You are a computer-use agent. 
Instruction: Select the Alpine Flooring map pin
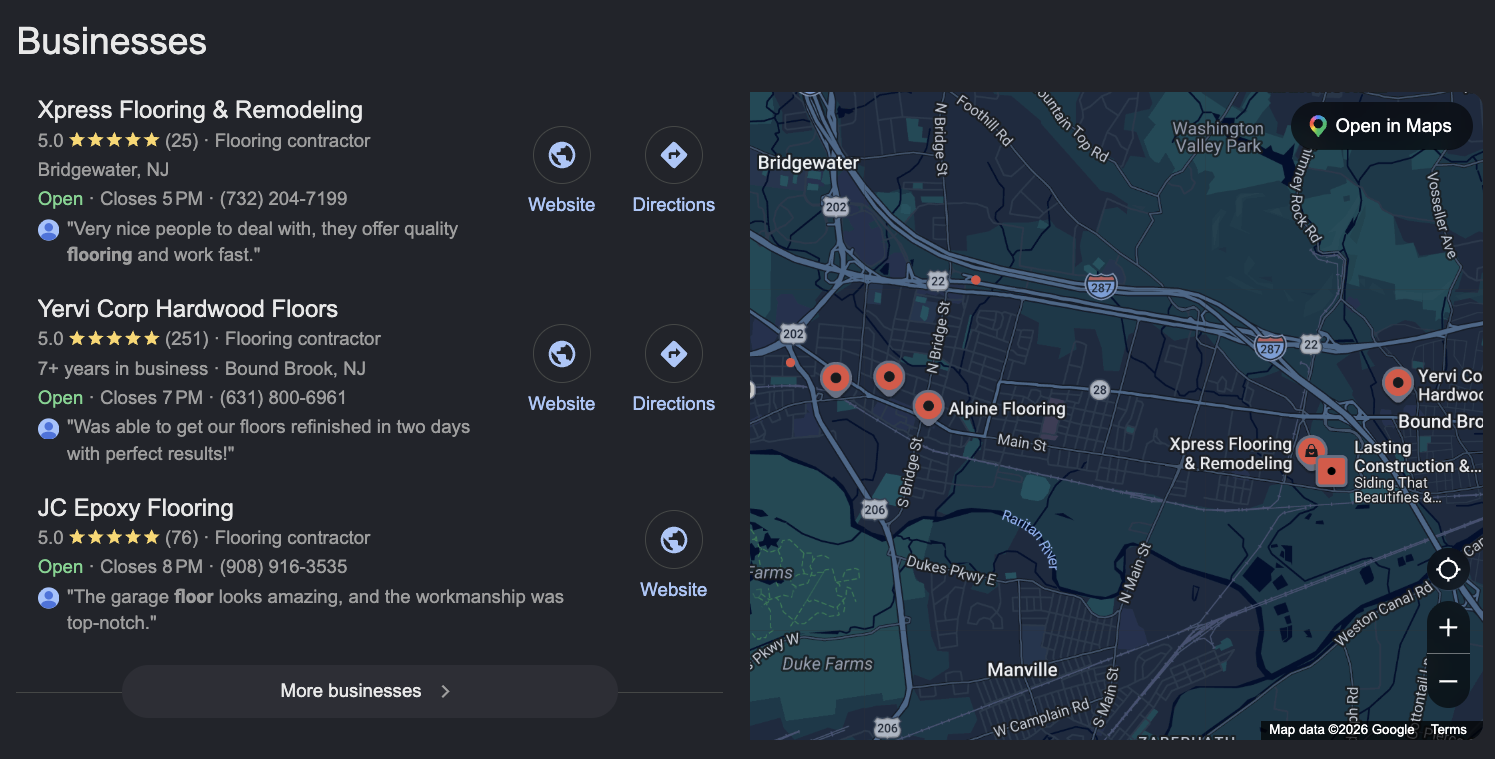tap(929, 407)
